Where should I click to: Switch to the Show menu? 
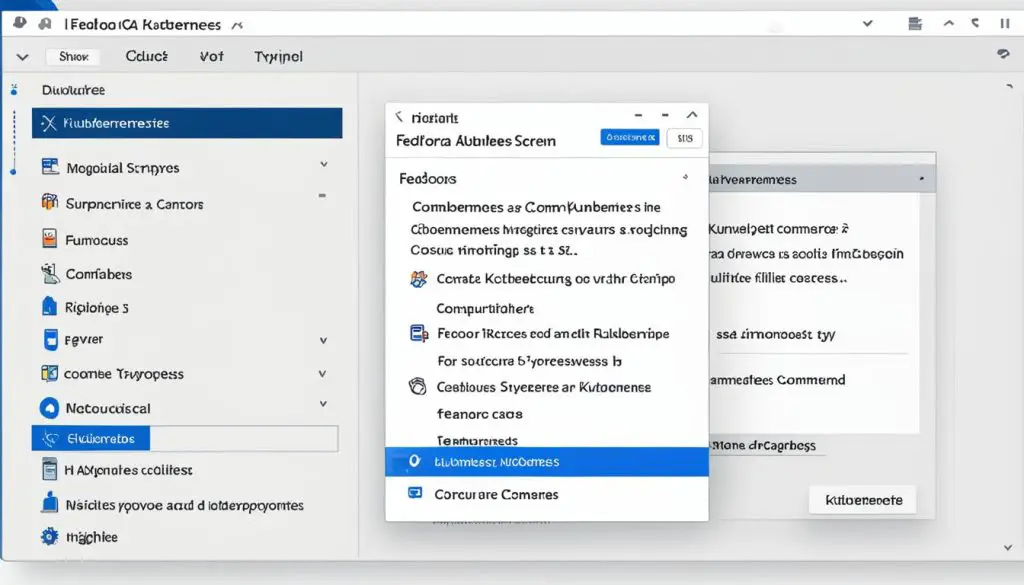(x=73, y=56)
